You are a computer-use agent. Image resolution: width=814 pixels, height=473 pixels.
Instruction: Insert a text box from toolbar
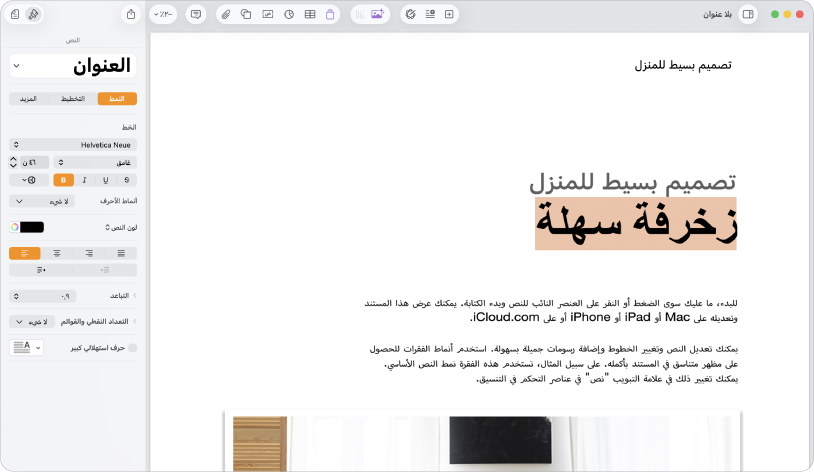click(x=268, y=15)
